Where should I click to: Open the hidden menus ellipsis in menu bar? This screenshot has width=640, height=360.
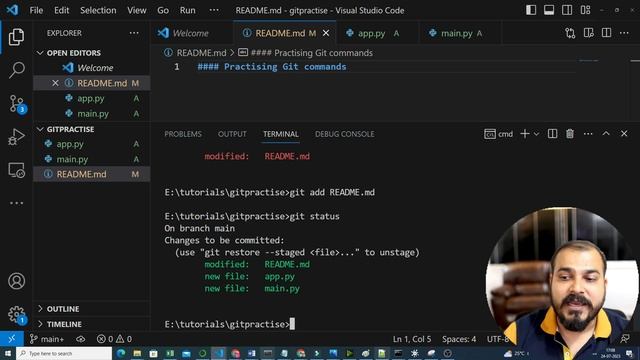(x=214, y=10)
